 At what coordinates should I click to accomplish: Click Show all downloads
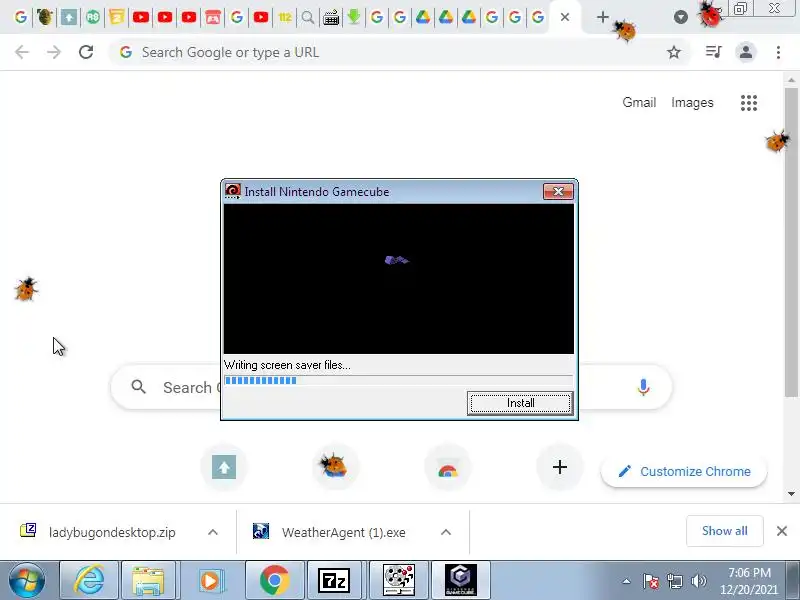tap(724, 531)
